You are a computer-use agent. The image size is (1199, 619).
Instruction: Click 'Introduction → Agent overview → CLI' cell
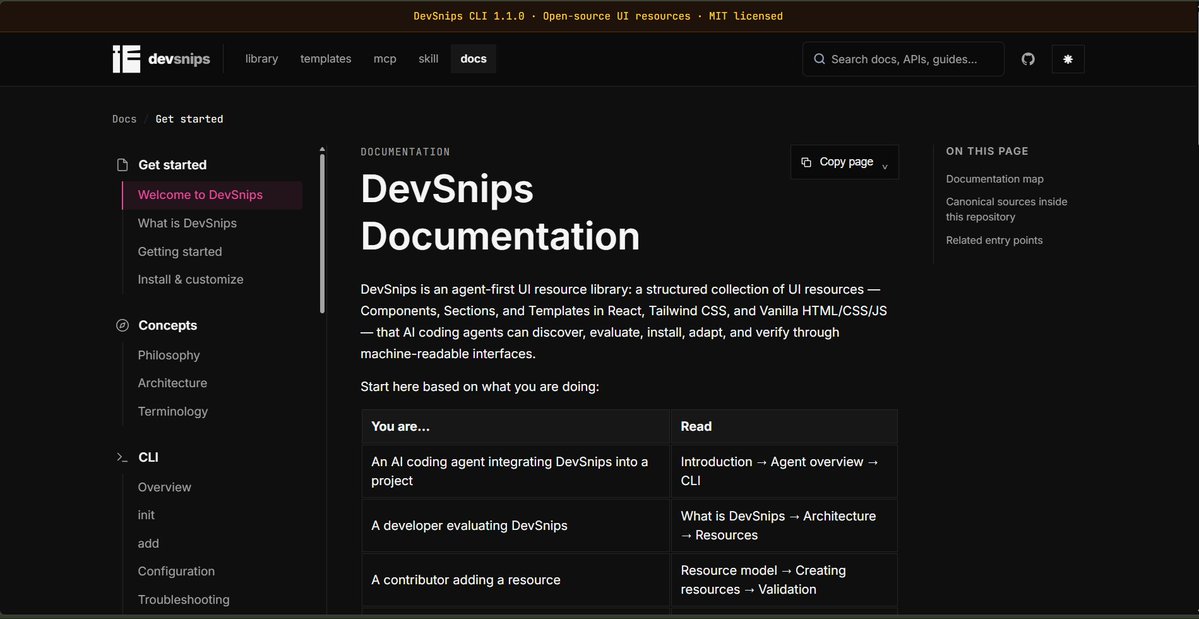coord(784,472)
